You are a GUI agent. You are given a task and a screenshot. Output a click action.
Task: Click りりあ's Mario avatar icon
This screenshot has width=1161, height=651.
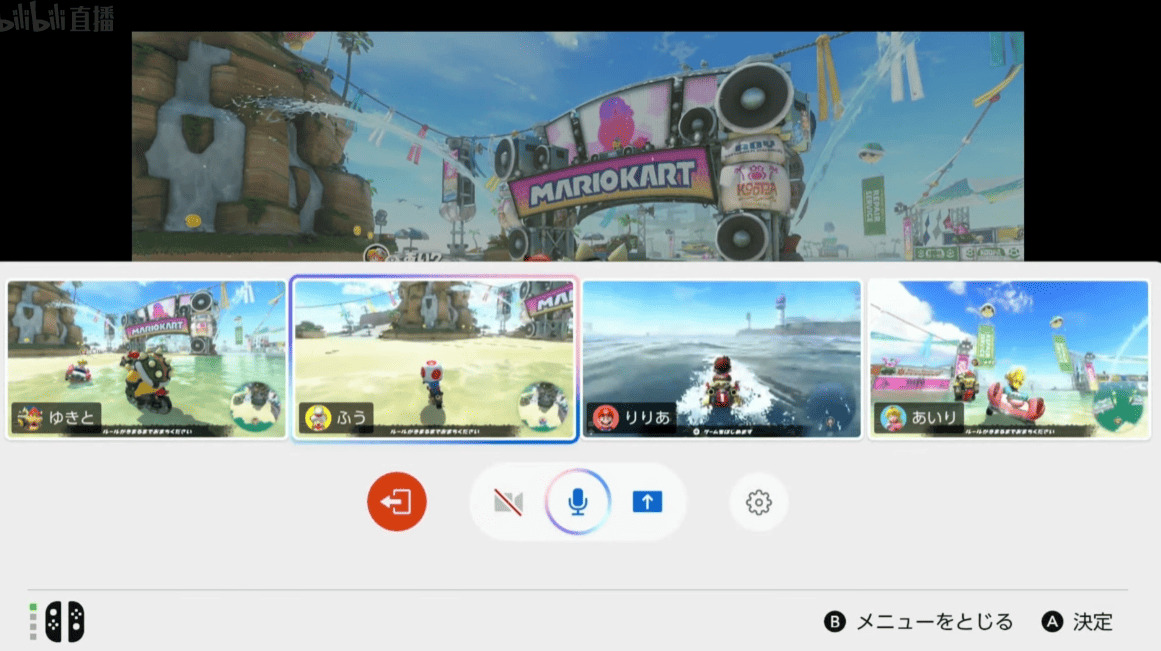pos(606,418)
